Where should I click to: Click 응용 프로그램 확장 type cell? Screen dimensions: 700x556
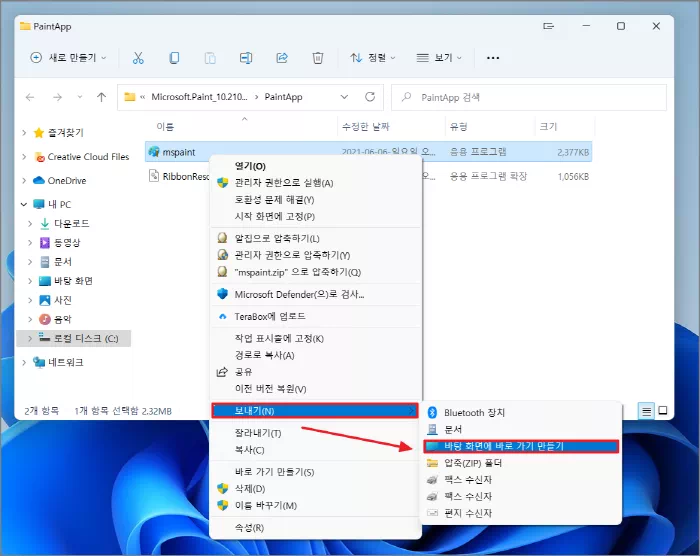click(488, 176)
